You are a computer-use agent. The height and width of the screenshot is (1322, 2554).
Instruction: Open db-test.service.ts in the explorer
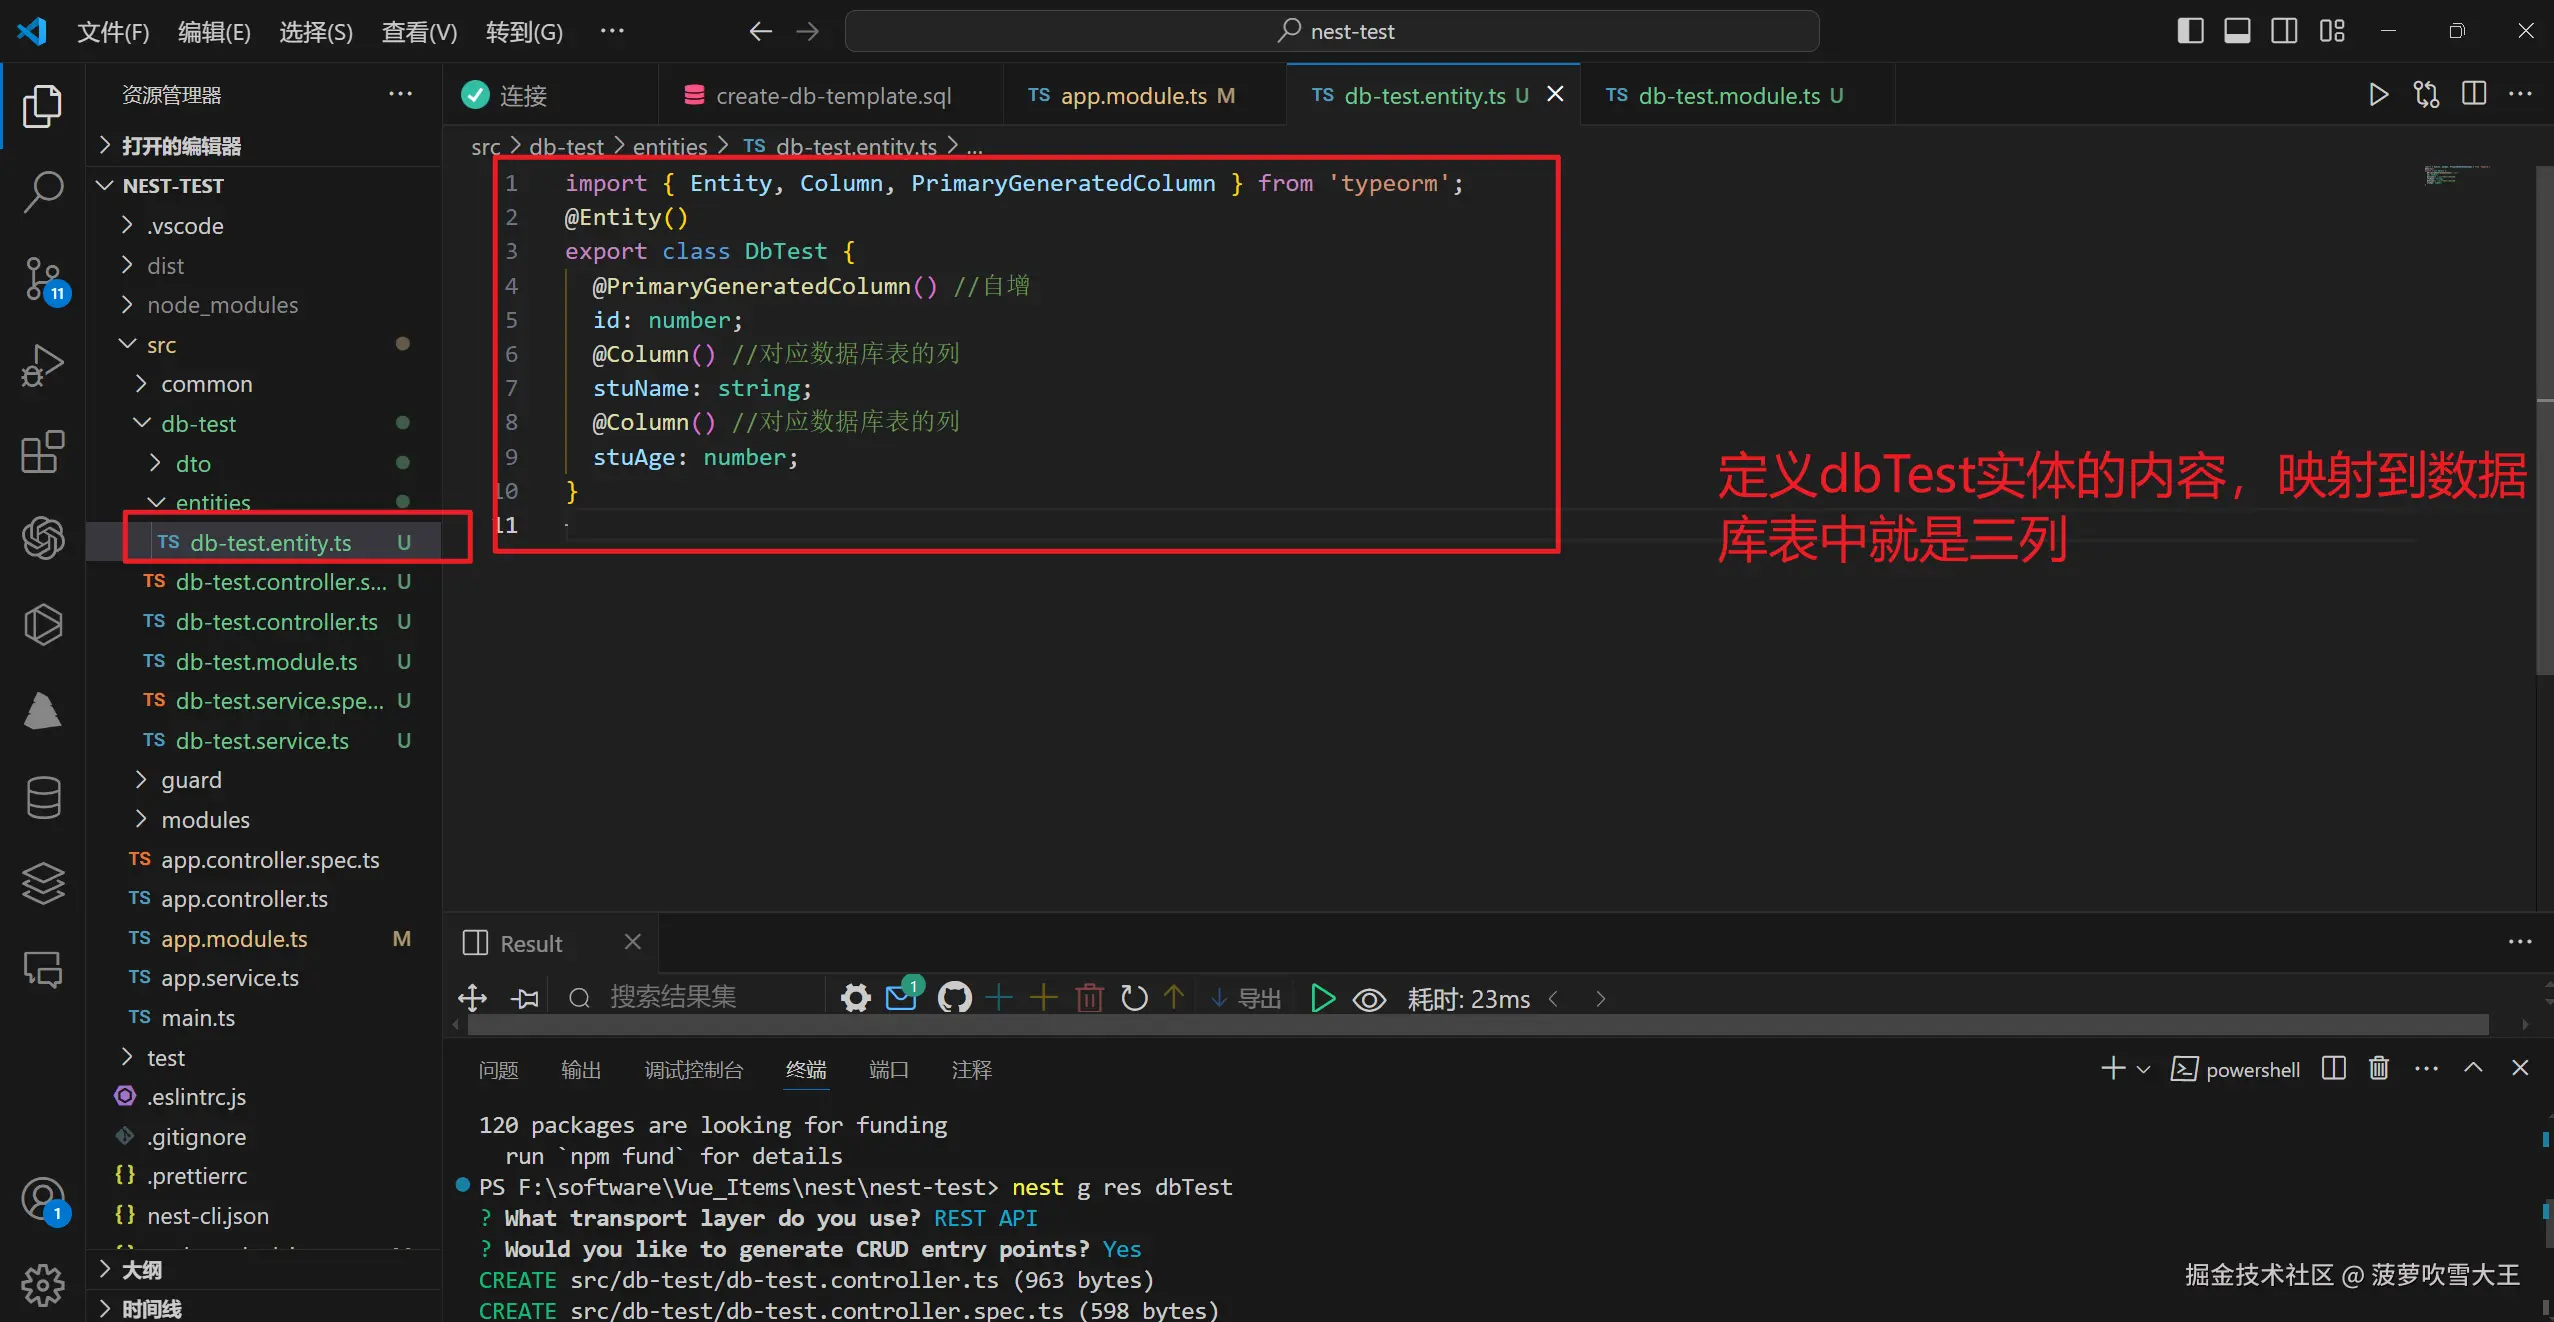coord(262,741)
